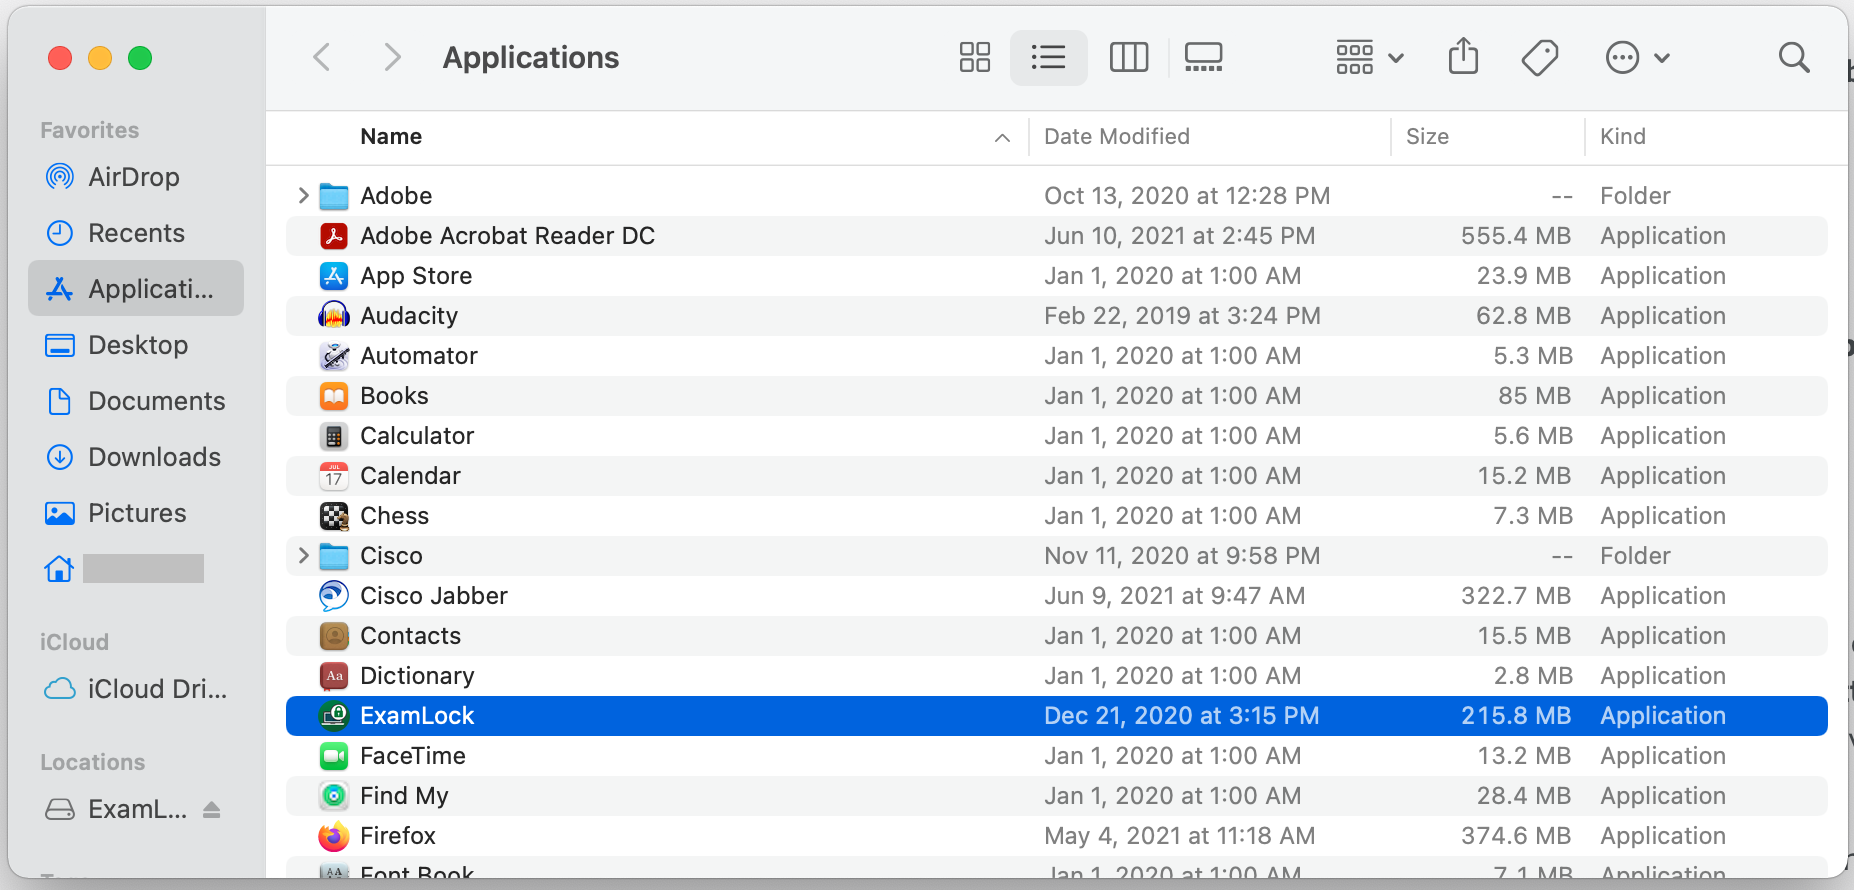The height and width of the screenshot is (890, 1854).
Task: Open Desktop in the sidebar
Action: point(136,345)
